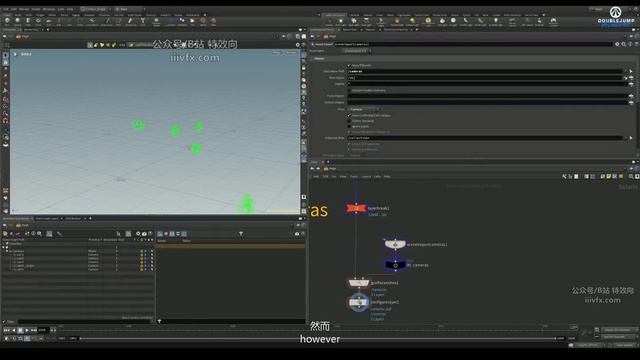Click the timeline range slider bar

318,338
